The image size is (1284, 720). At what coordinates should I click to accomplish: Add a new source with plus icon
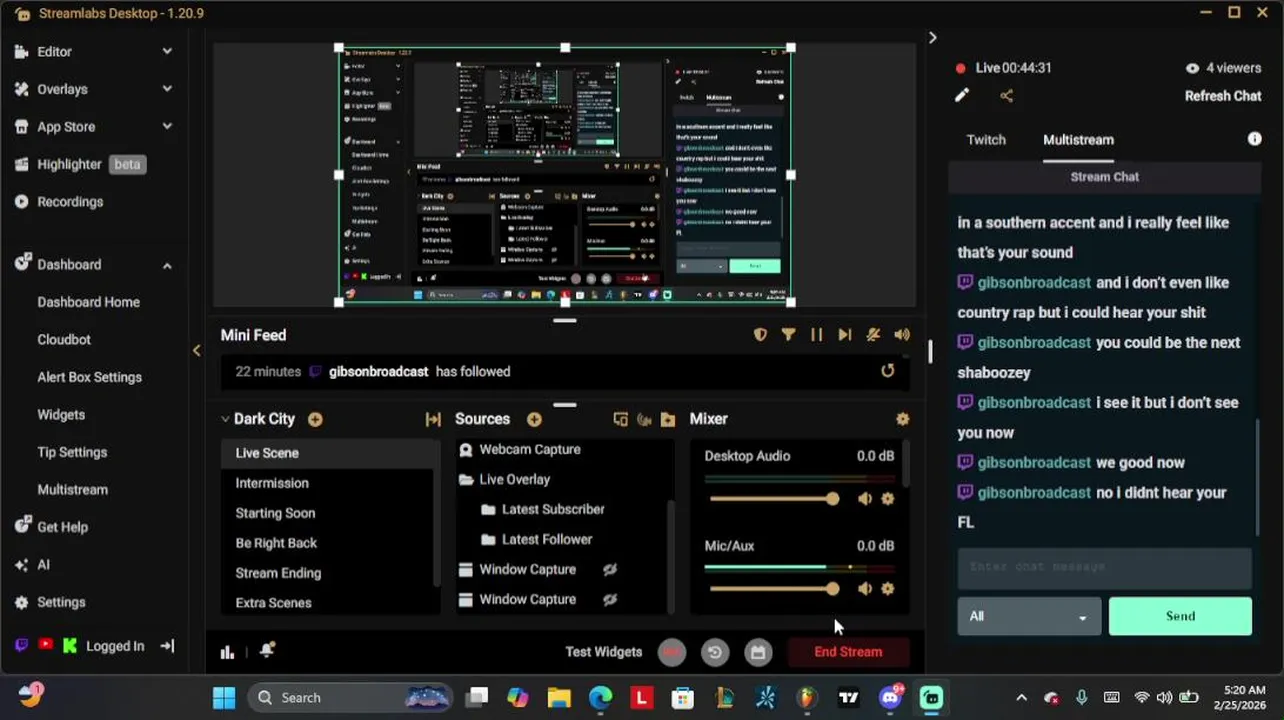[x=534, y=420]
